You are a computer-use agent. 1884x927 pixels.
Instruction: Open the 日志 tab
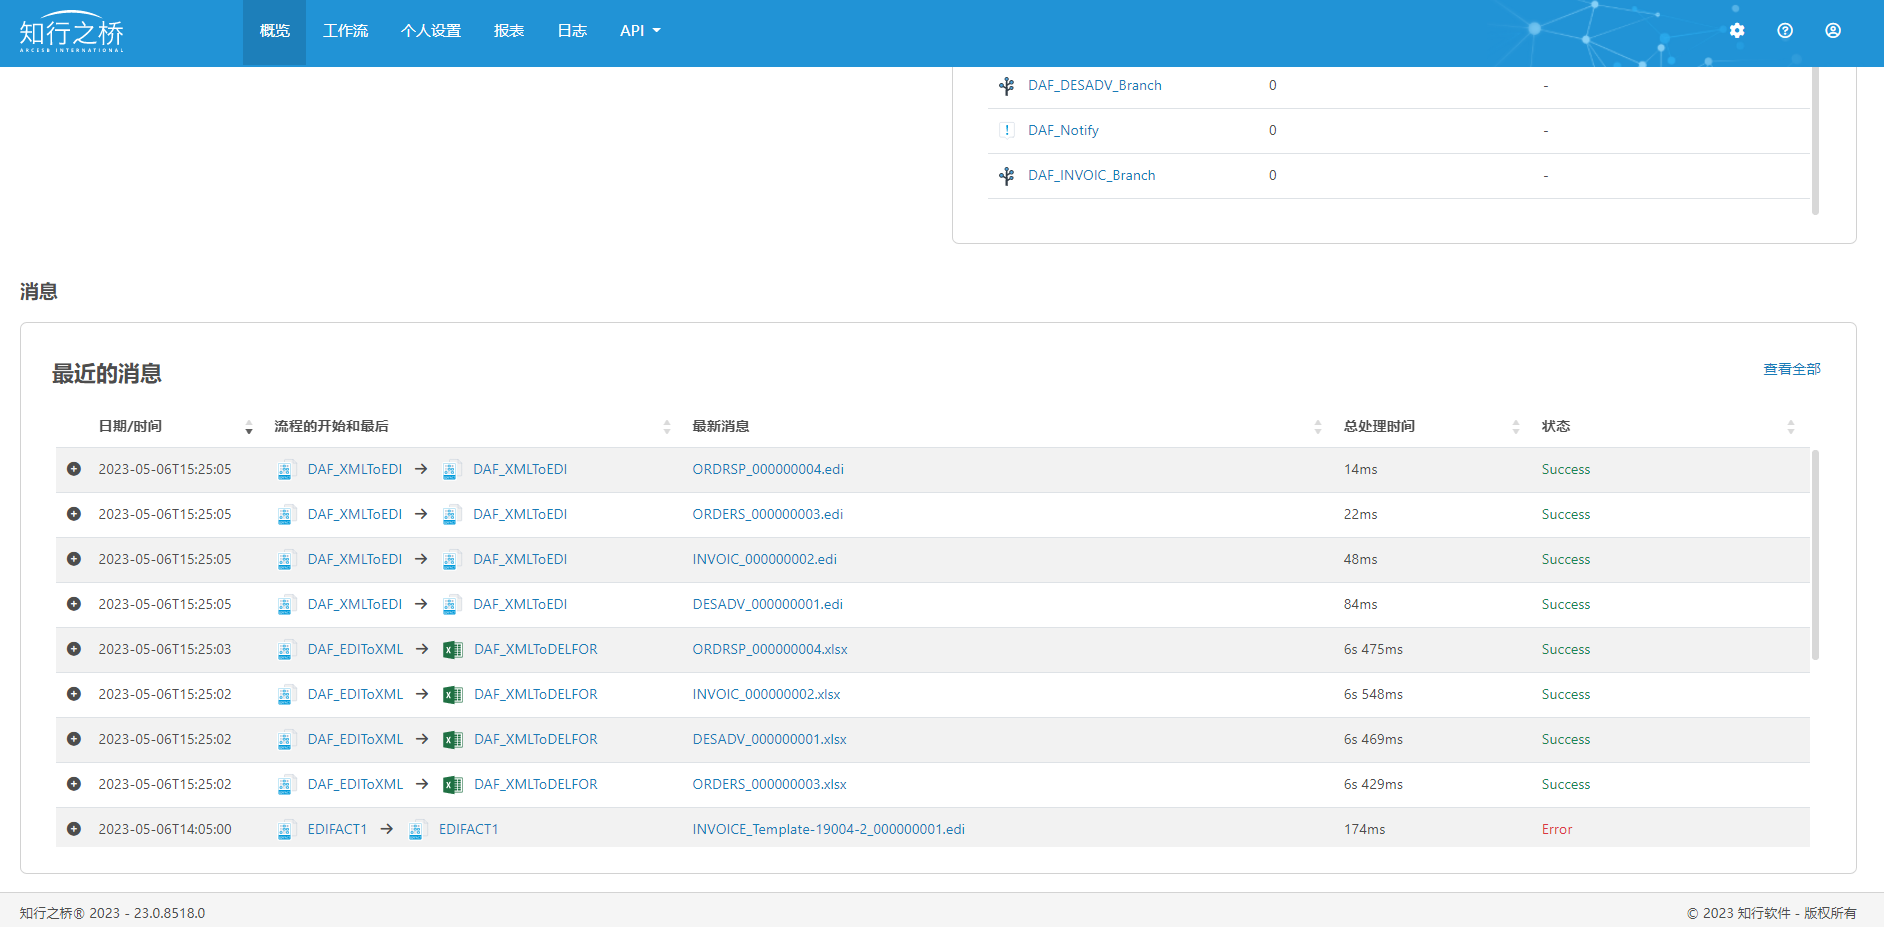(x=572, y=32)
